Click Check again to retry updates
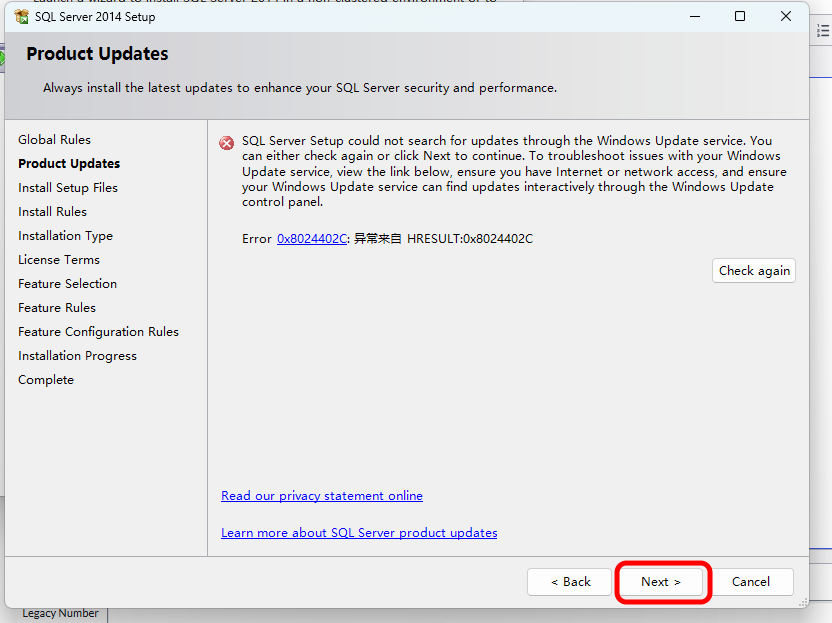832x623 pixels. point(753,271)
